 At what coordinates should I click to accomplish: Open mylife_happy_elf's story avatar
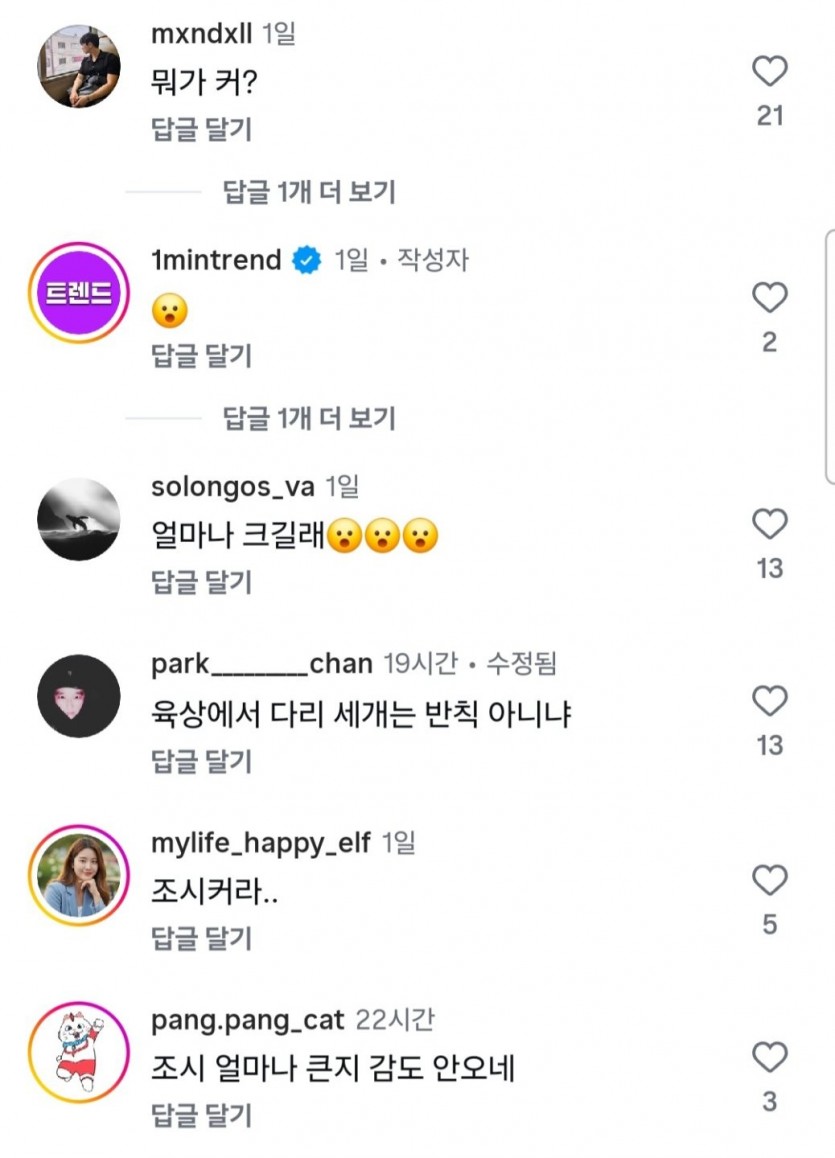(79, 875)
